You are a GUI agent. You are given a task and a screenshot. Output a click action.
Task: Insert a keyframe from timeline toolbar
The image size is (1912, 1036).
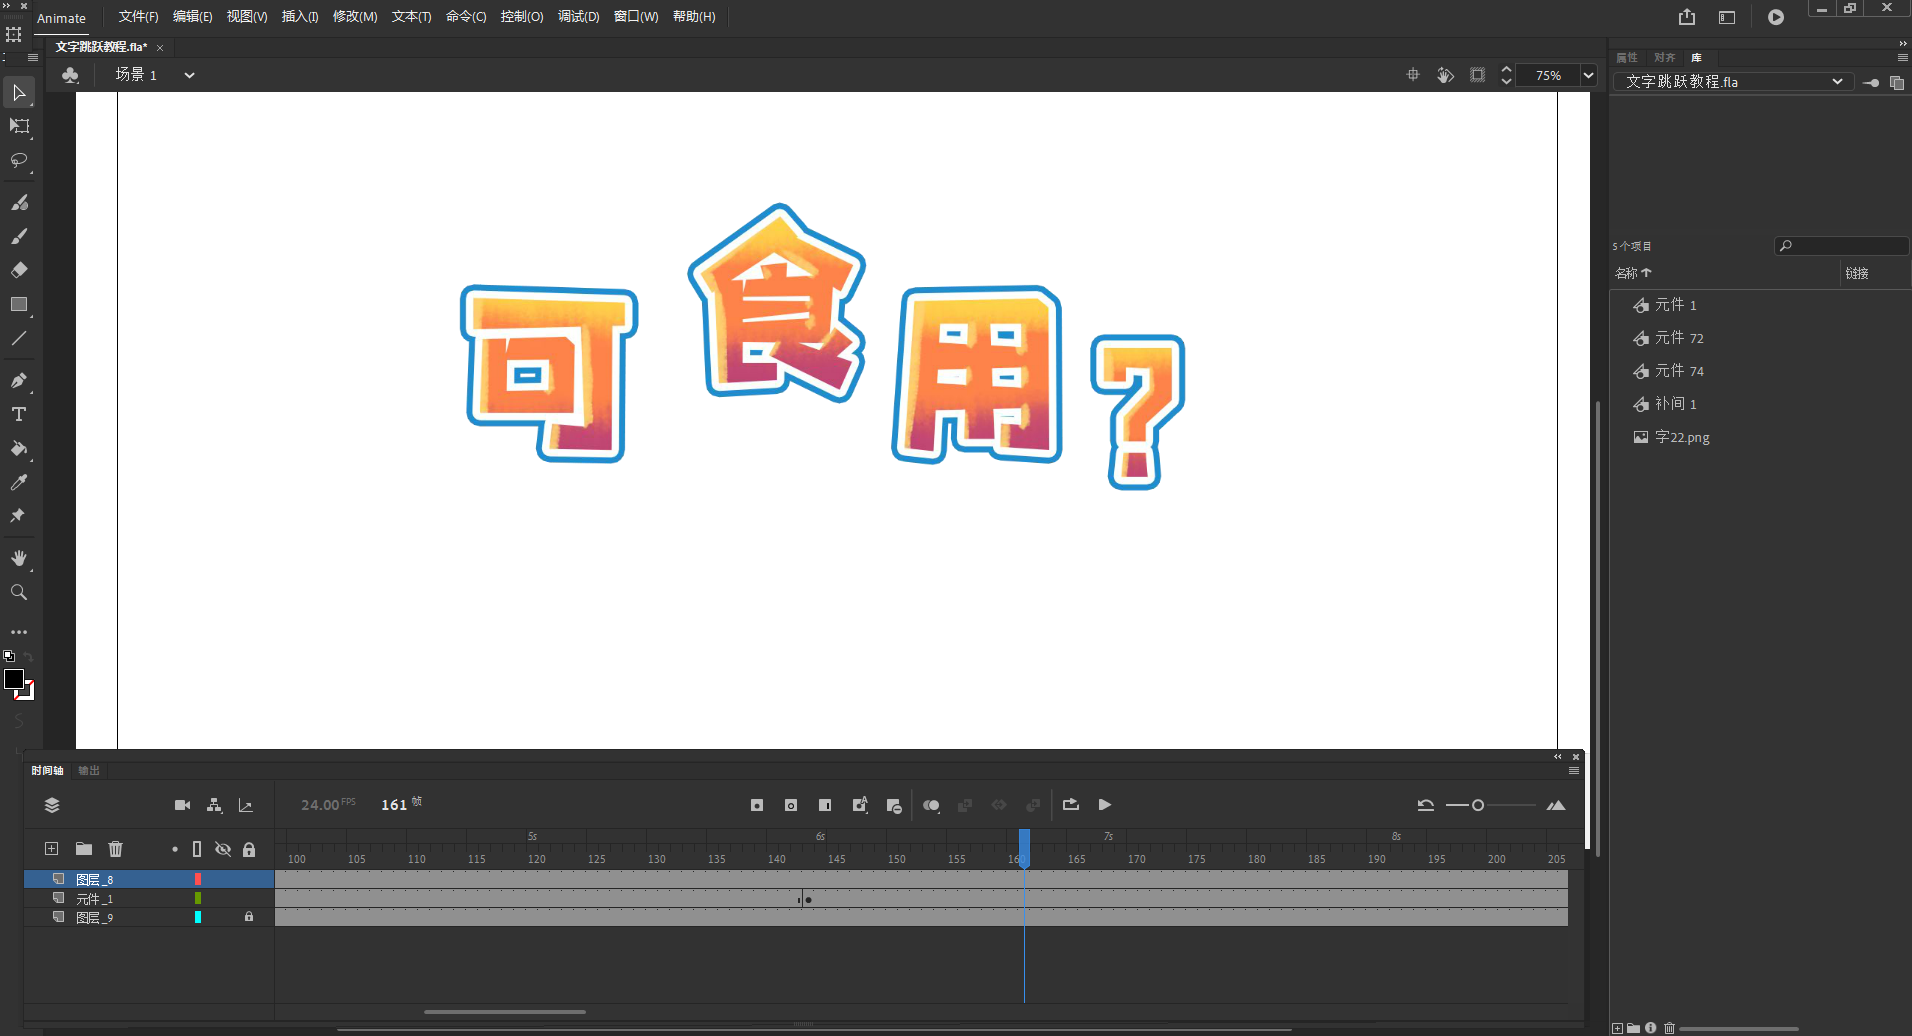[757, 805]
